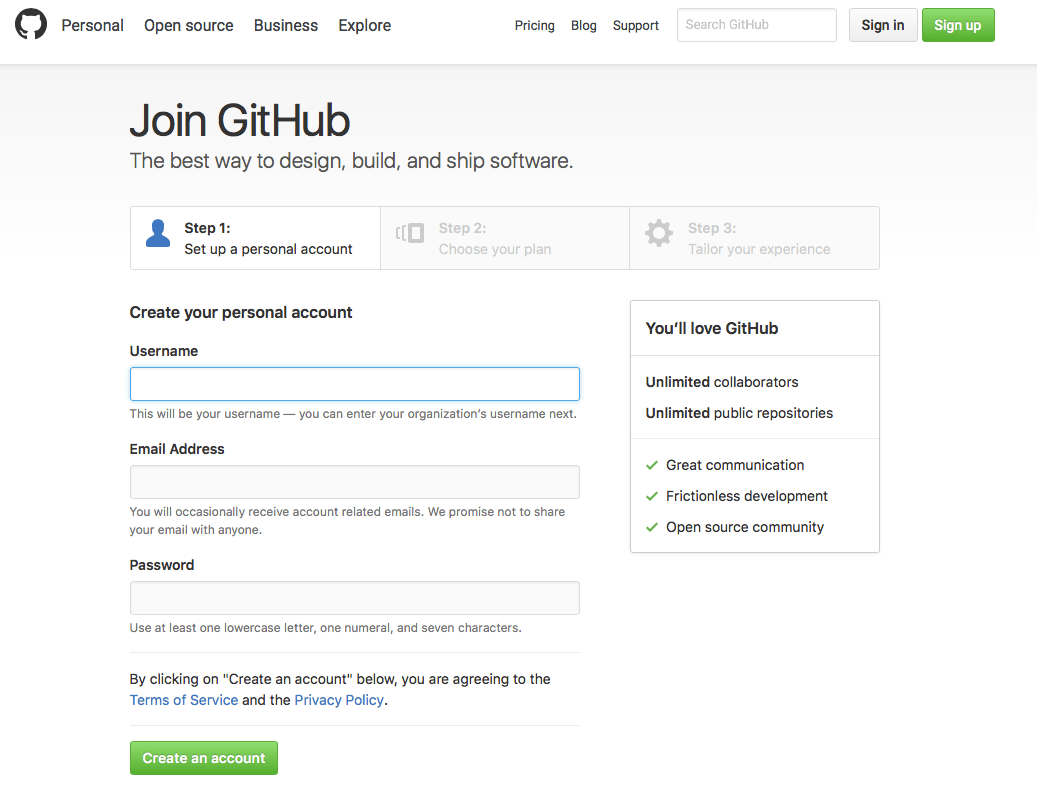Click into the Username field
The width and height of the screenshot is (1037, 785).
(355, 384)
